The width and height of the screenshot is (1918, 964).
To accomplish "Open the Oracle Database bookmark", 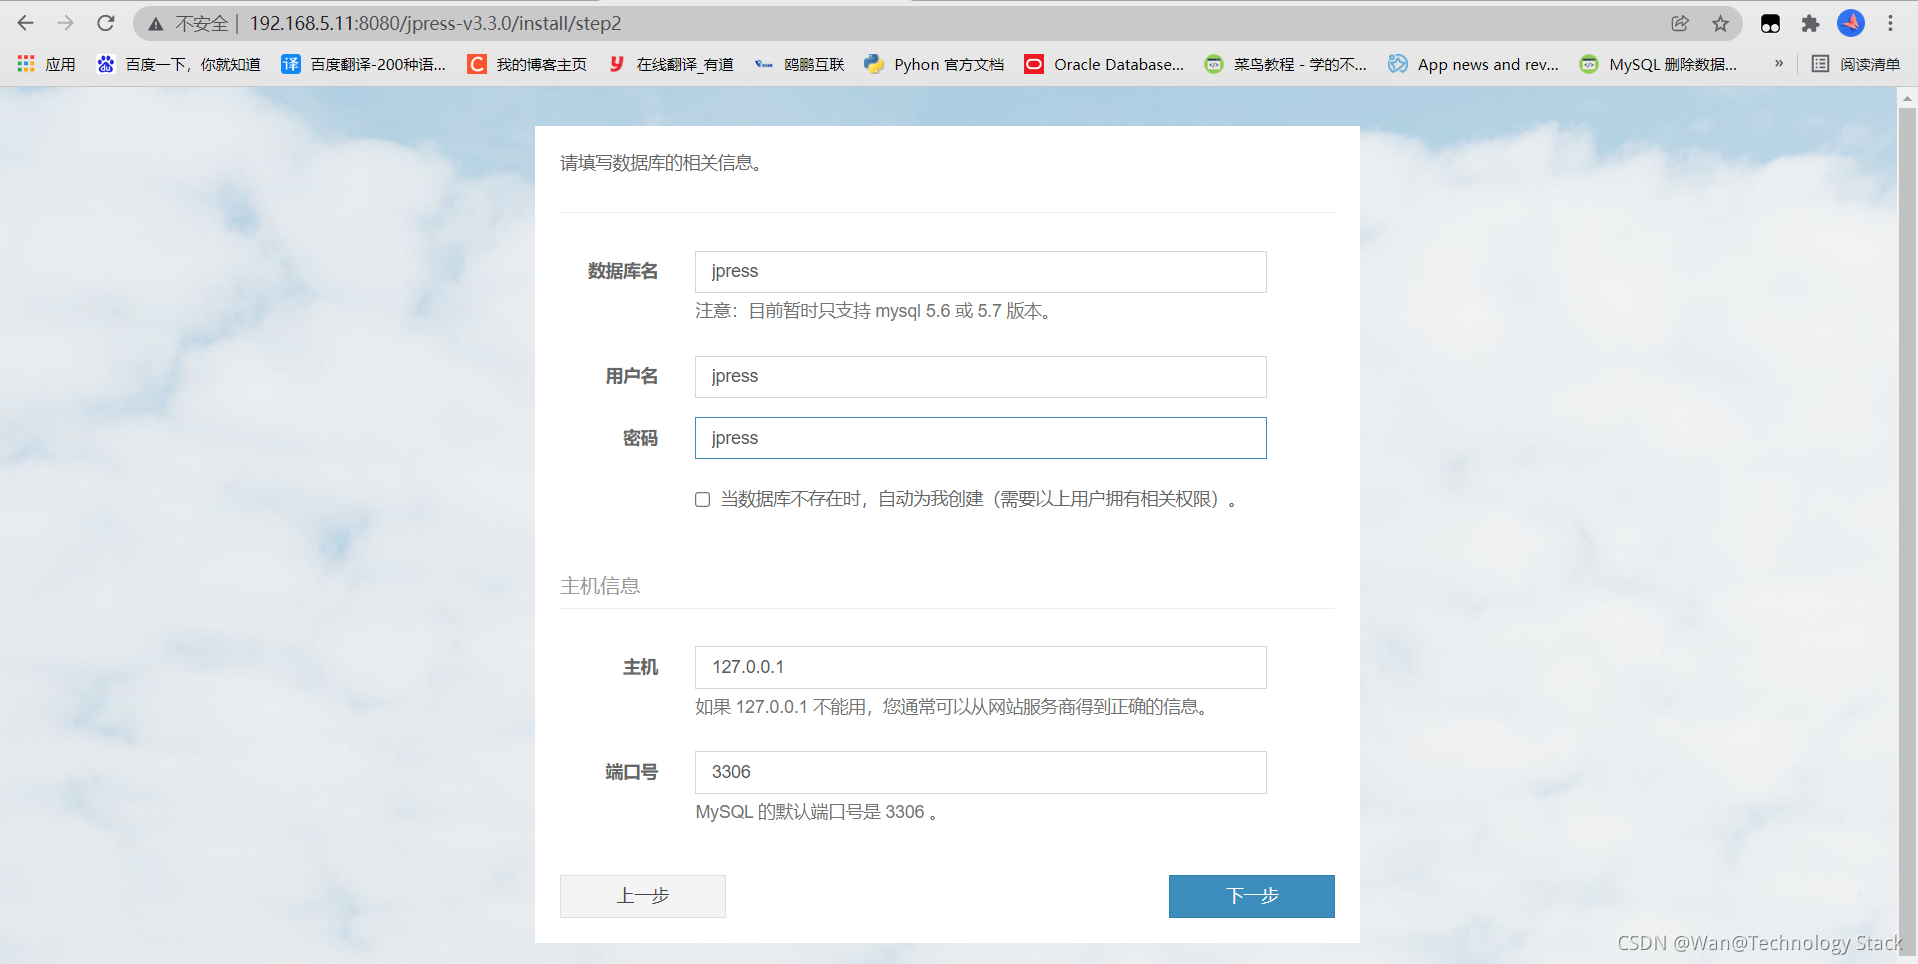I will [x=1104, y=64].
